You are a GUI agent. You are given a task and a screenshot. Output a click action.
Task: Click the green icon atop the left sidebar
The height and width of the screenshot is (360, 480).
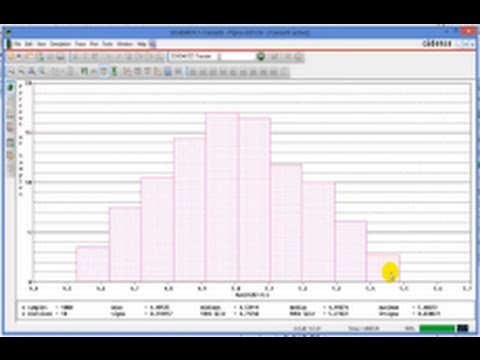[11, 88]
